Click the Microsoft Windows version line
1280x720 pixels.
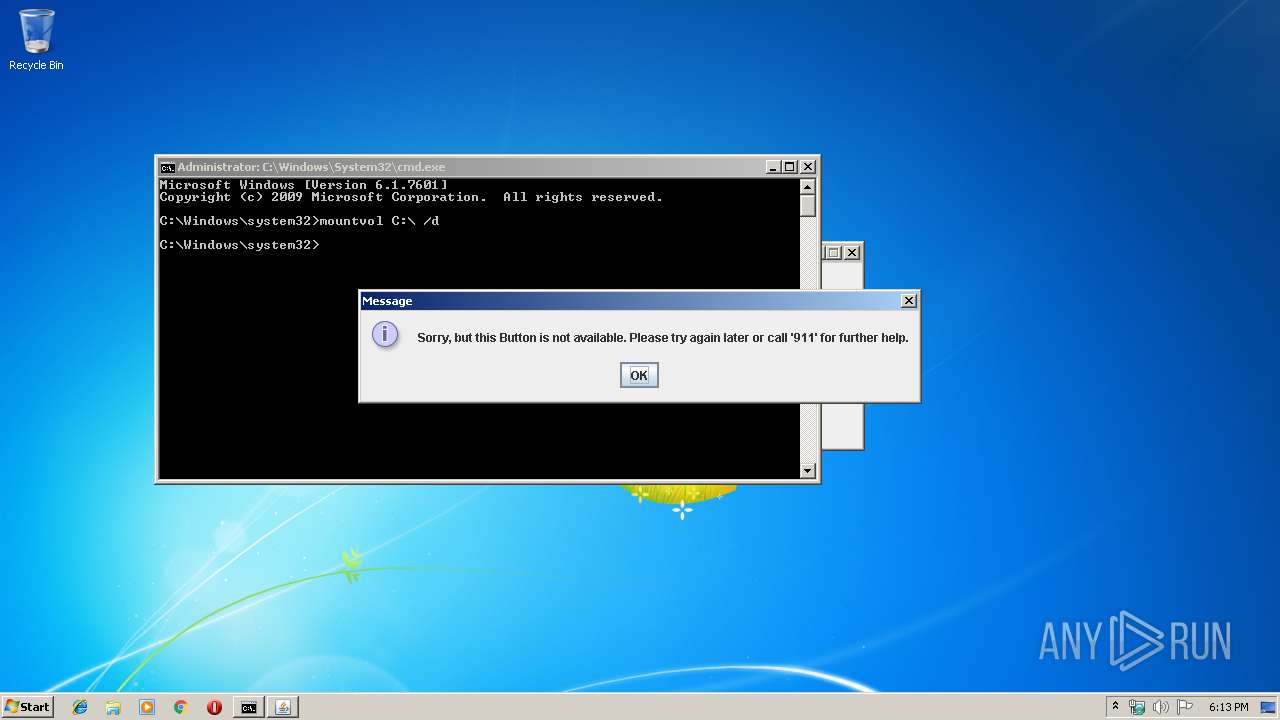click(x=304, y=185)
